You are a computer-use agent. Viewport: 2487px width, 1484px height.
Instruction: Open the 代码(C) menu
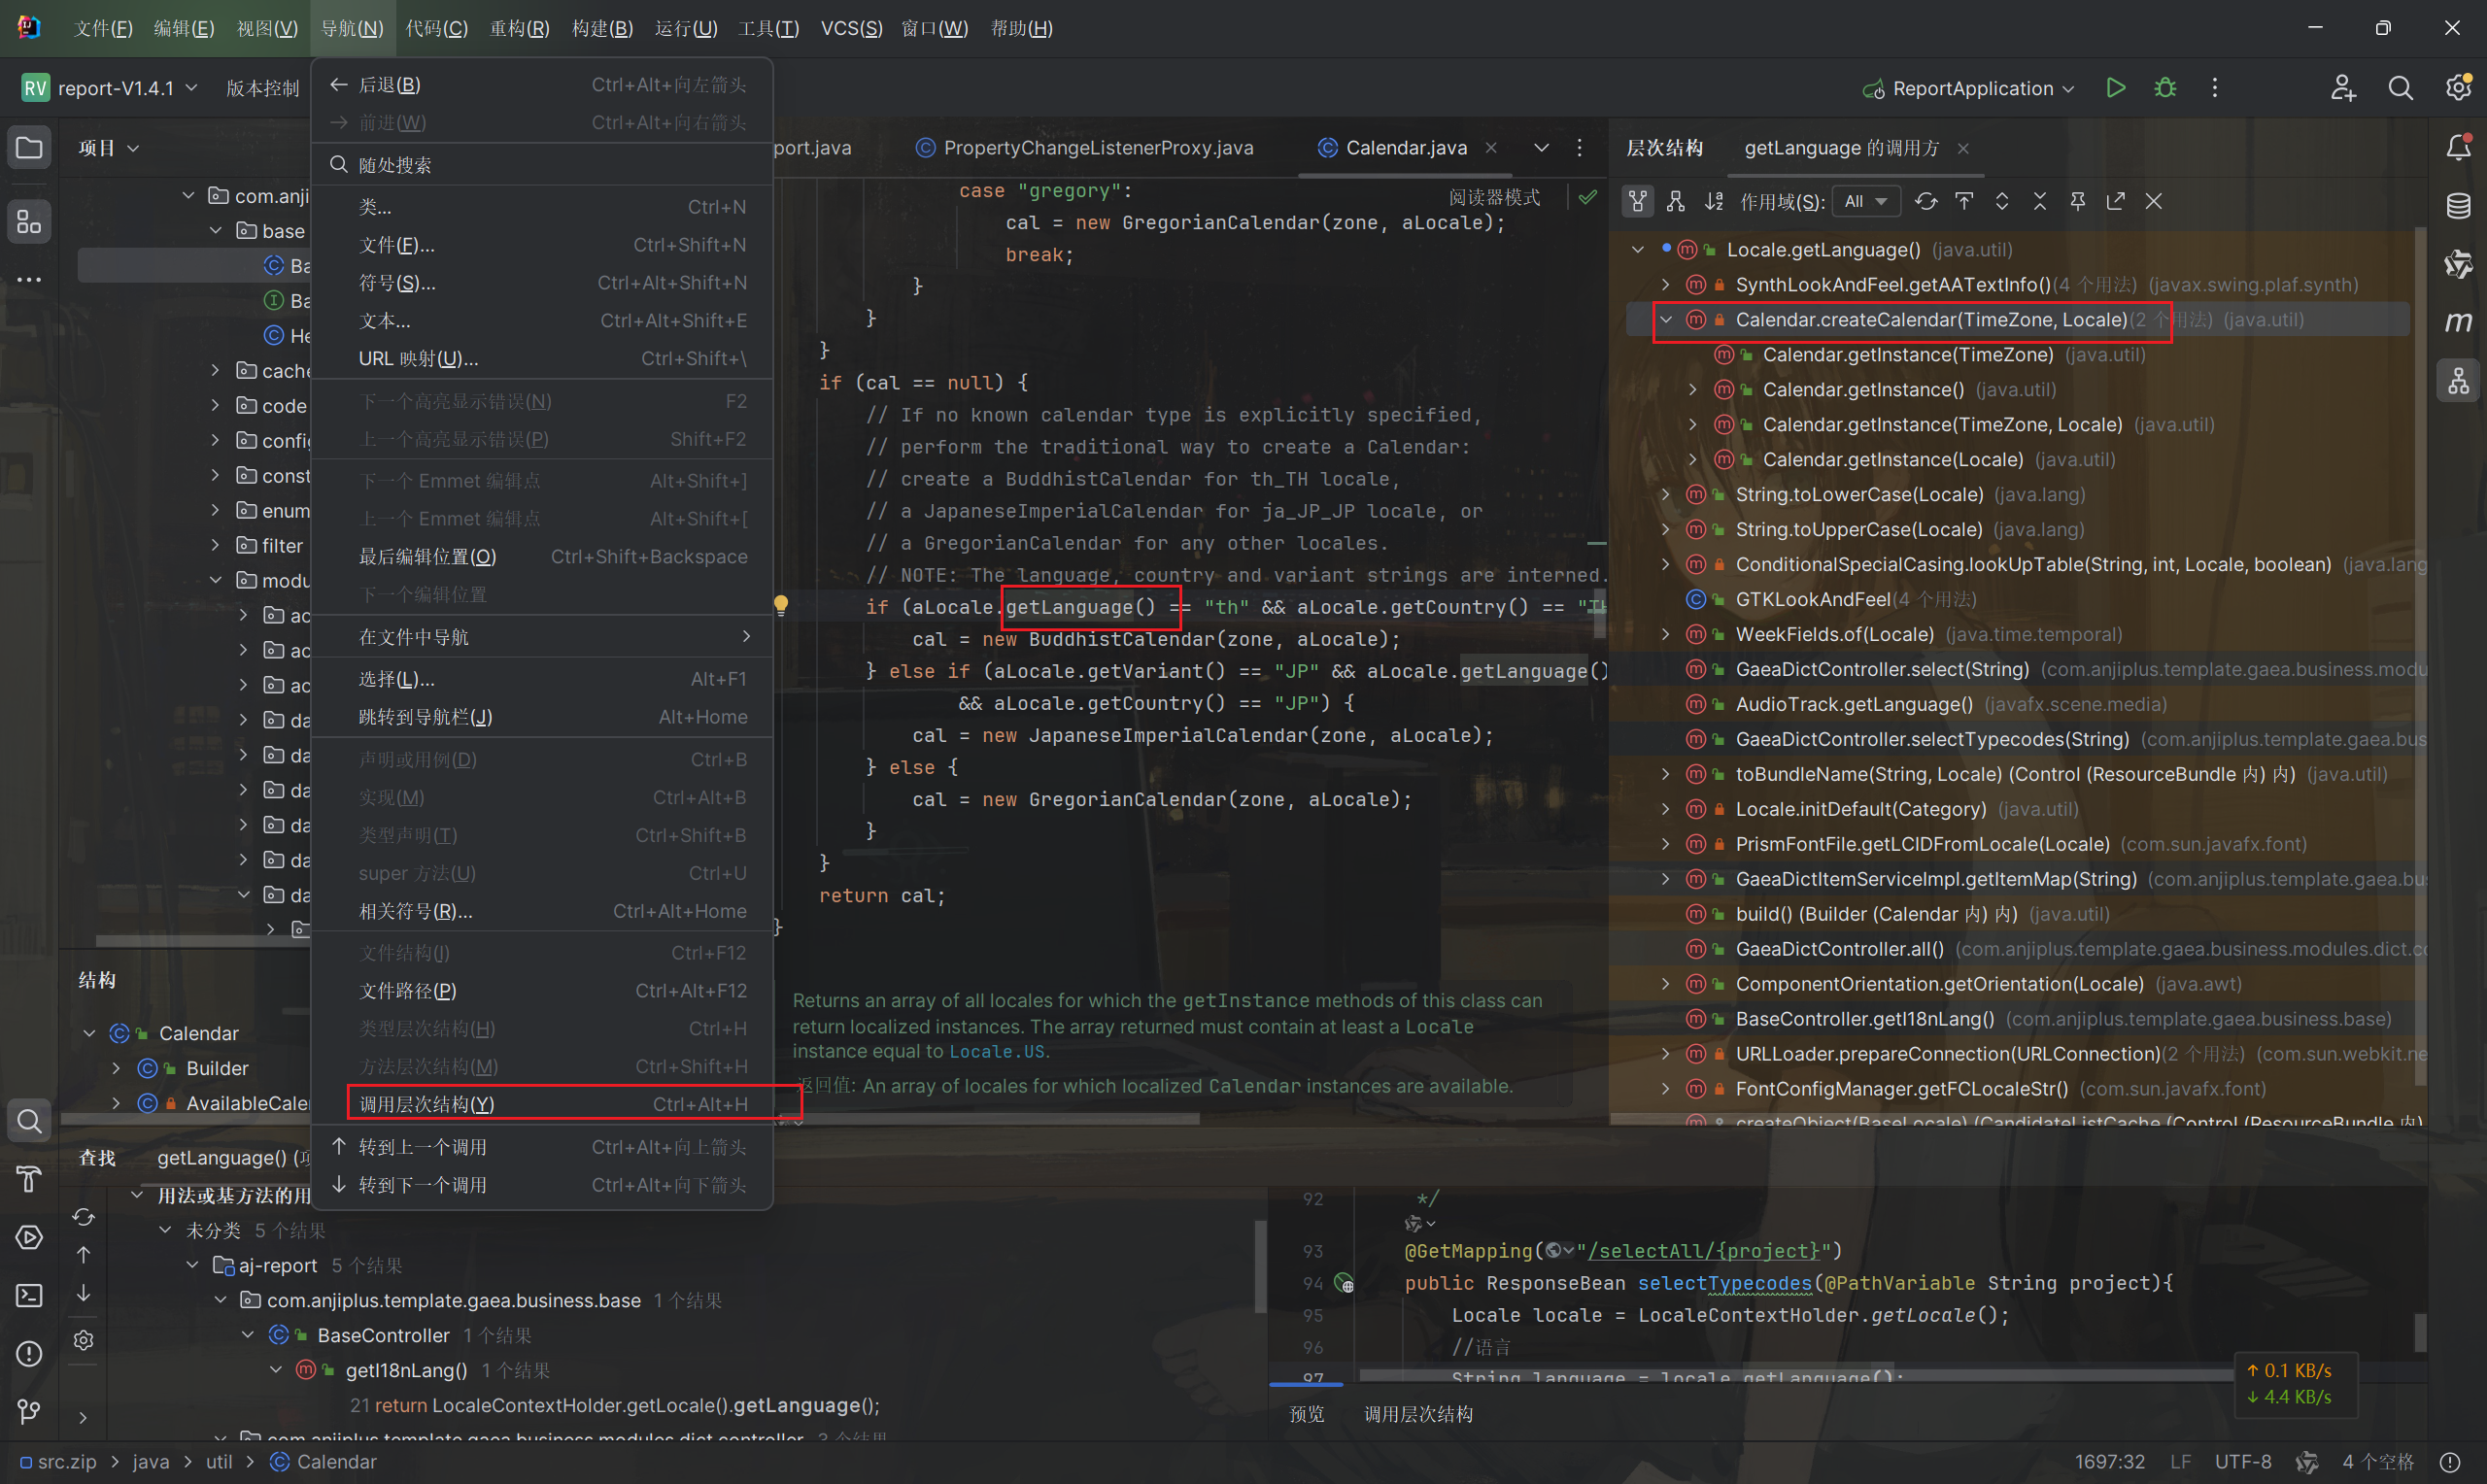[x=436, y=28]
